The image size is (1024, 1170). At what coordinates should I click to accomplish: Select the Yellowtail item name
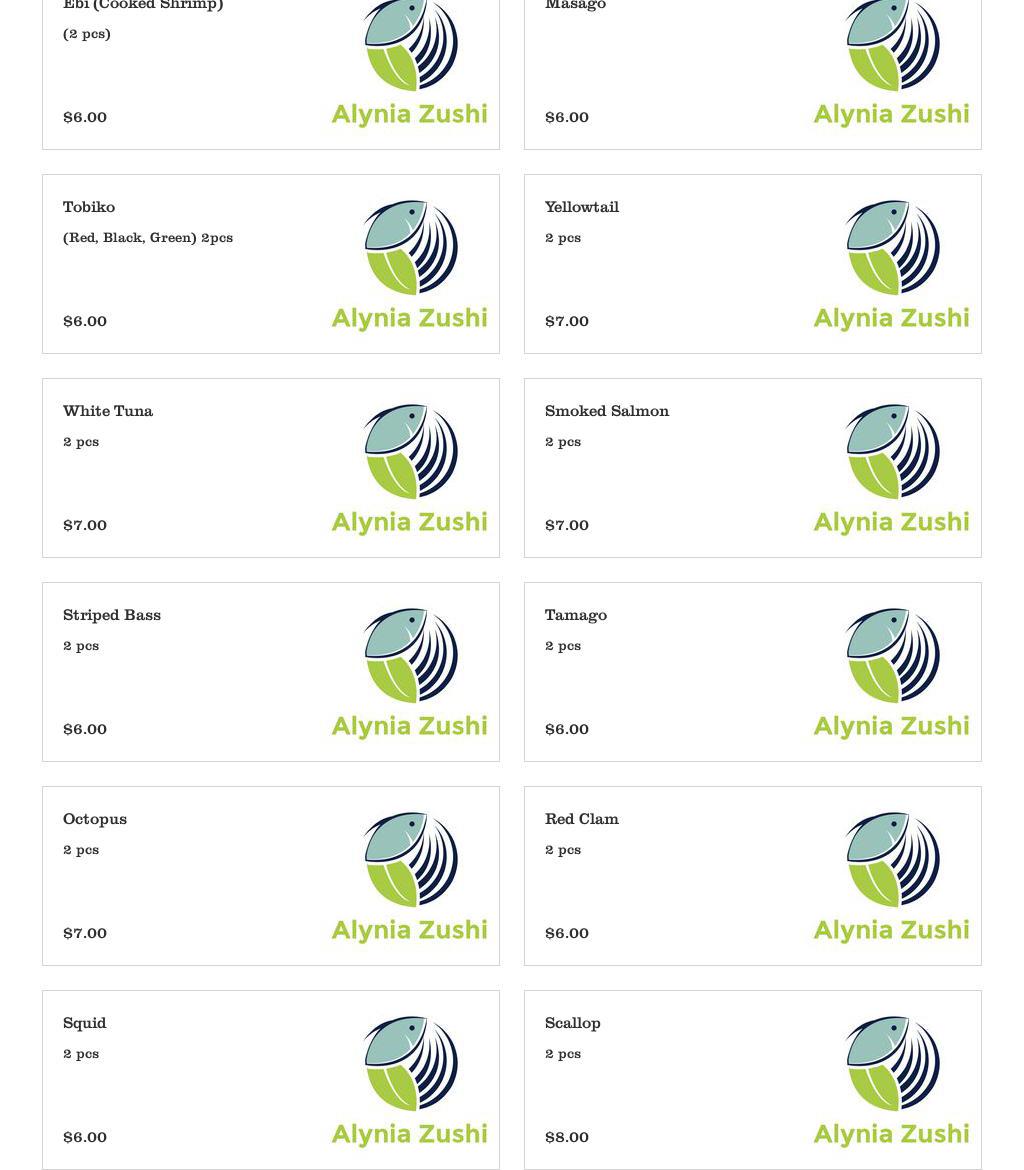(x=582, y=207)
